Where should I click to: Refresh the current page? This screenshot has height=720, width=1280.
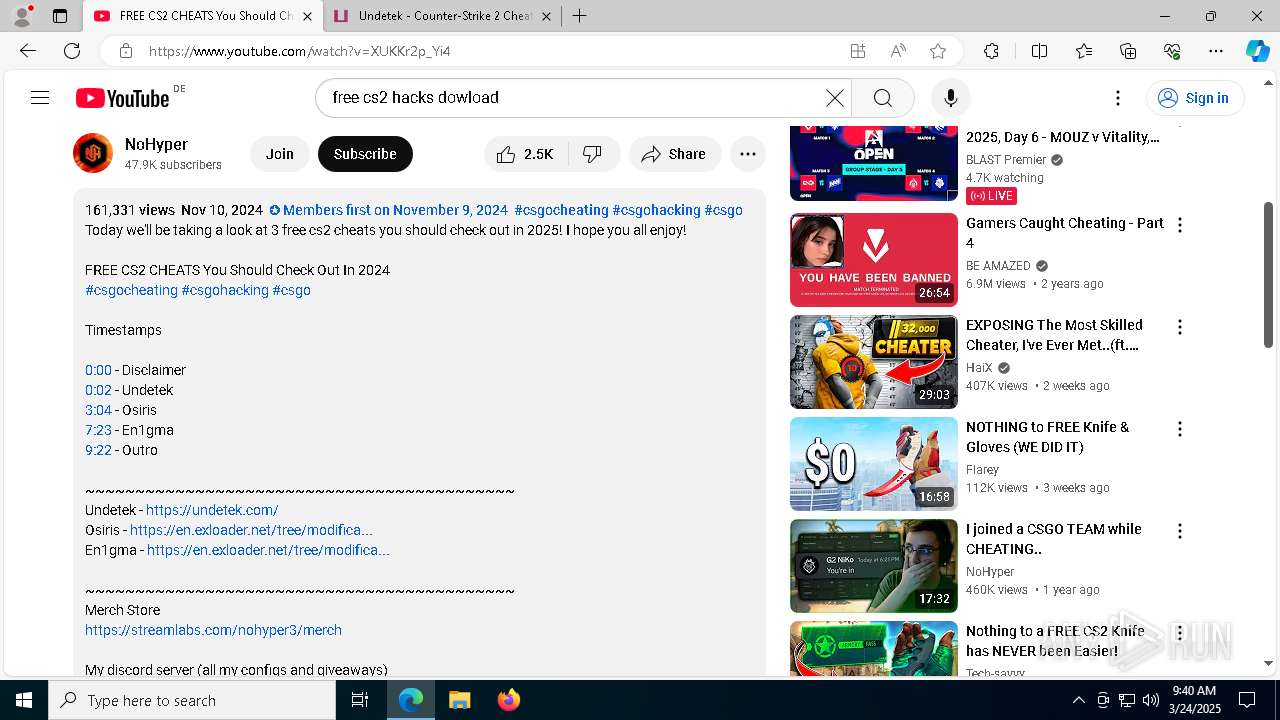click(72, 51)
